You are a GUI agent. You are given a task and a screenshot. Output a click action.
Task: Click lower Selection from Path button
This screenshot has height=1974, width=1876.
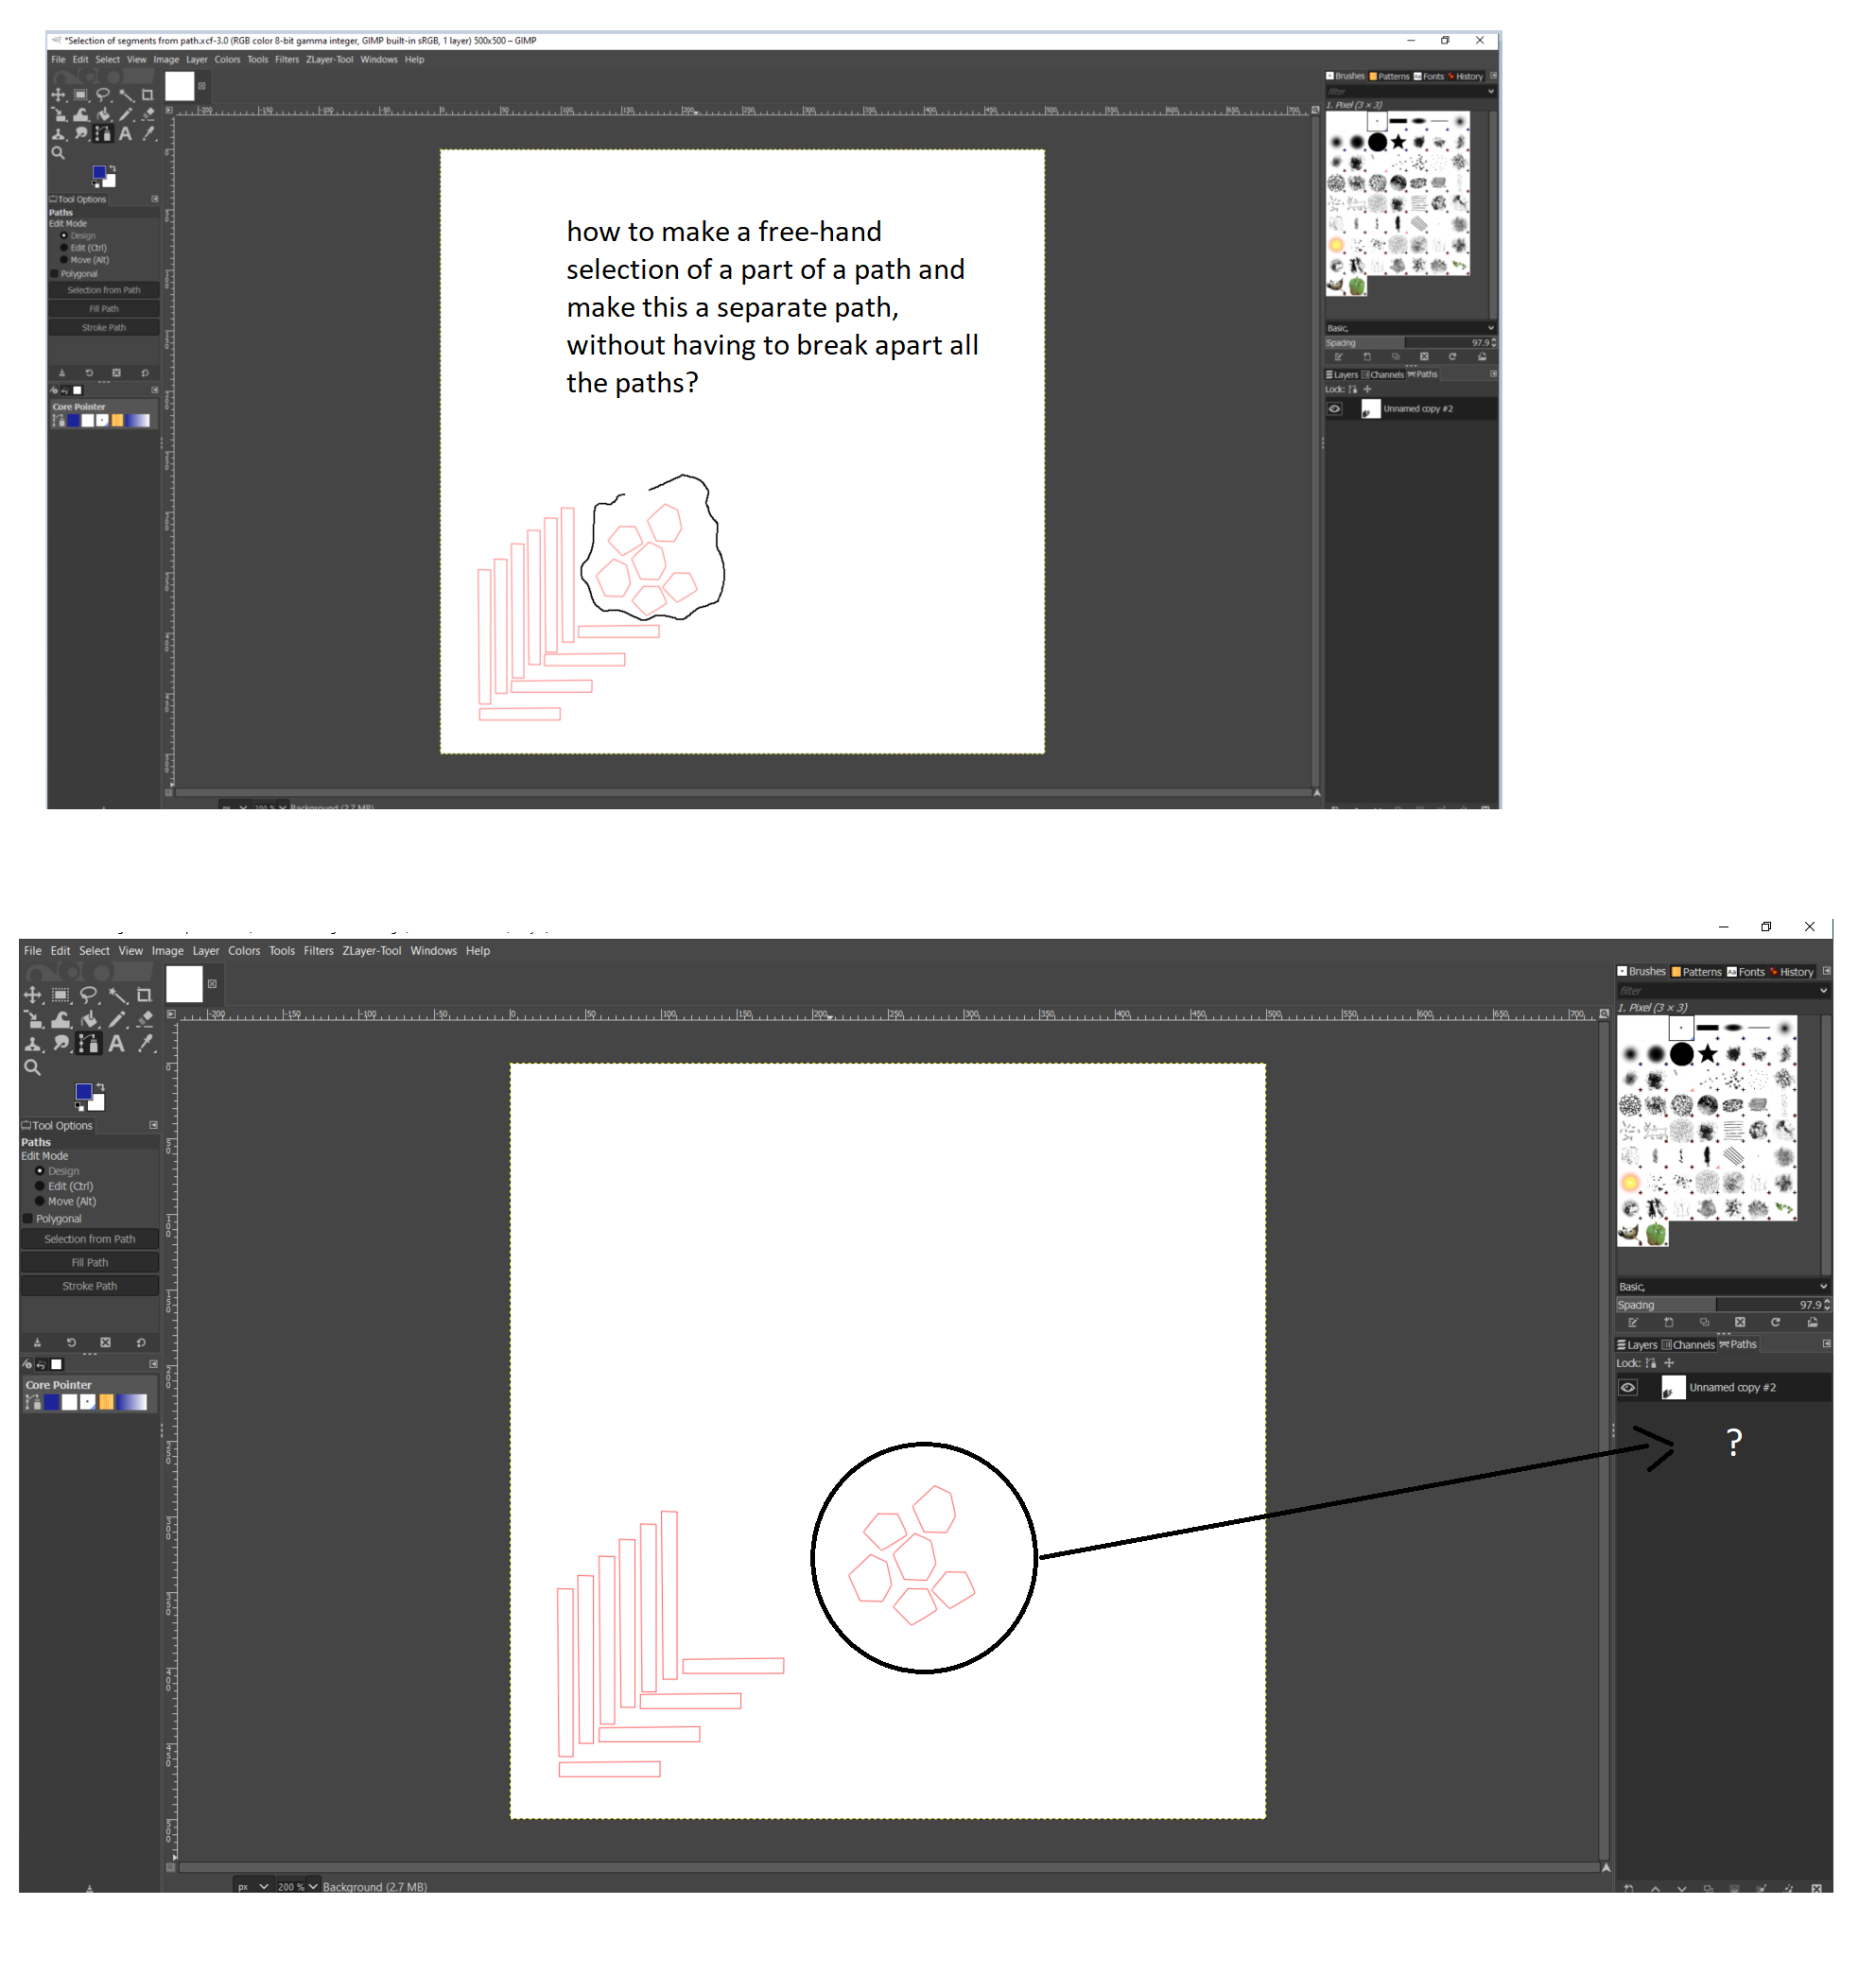pos(89,1239)
